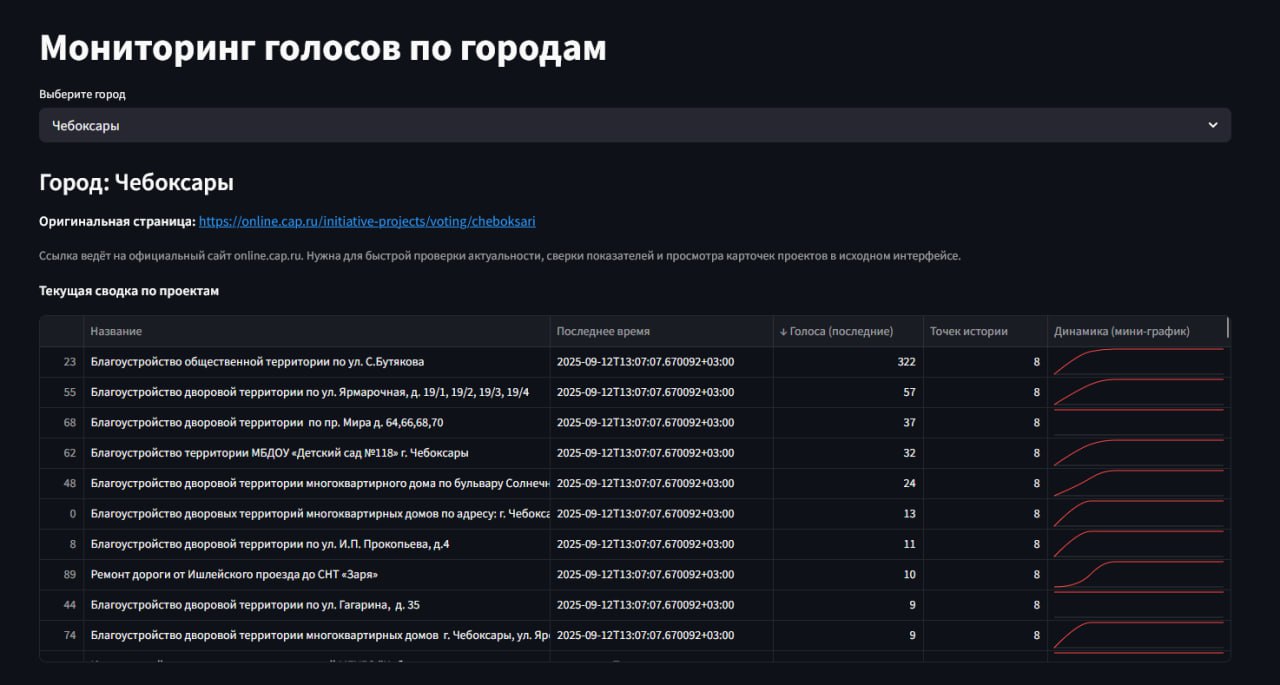The width and height of the screenshot is (1280, 685).
Task: Click the chevron on the Чебоксары selector
Action: 1213,125
